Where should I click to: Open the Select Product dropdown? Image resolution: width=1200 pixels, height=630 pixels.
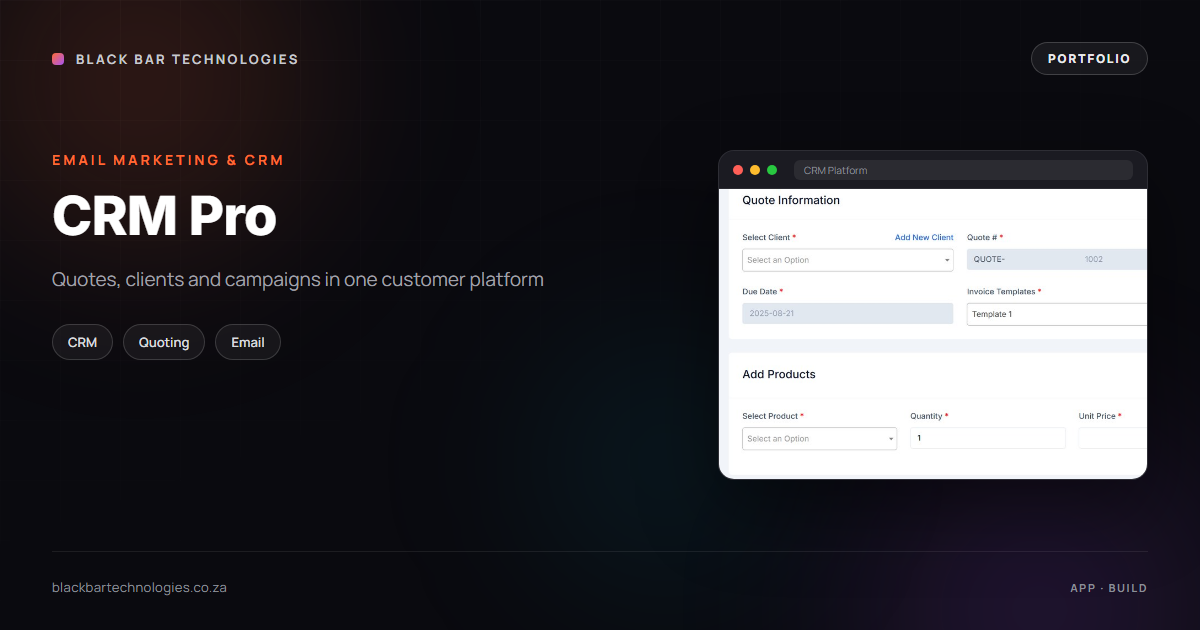click(820, 439)
